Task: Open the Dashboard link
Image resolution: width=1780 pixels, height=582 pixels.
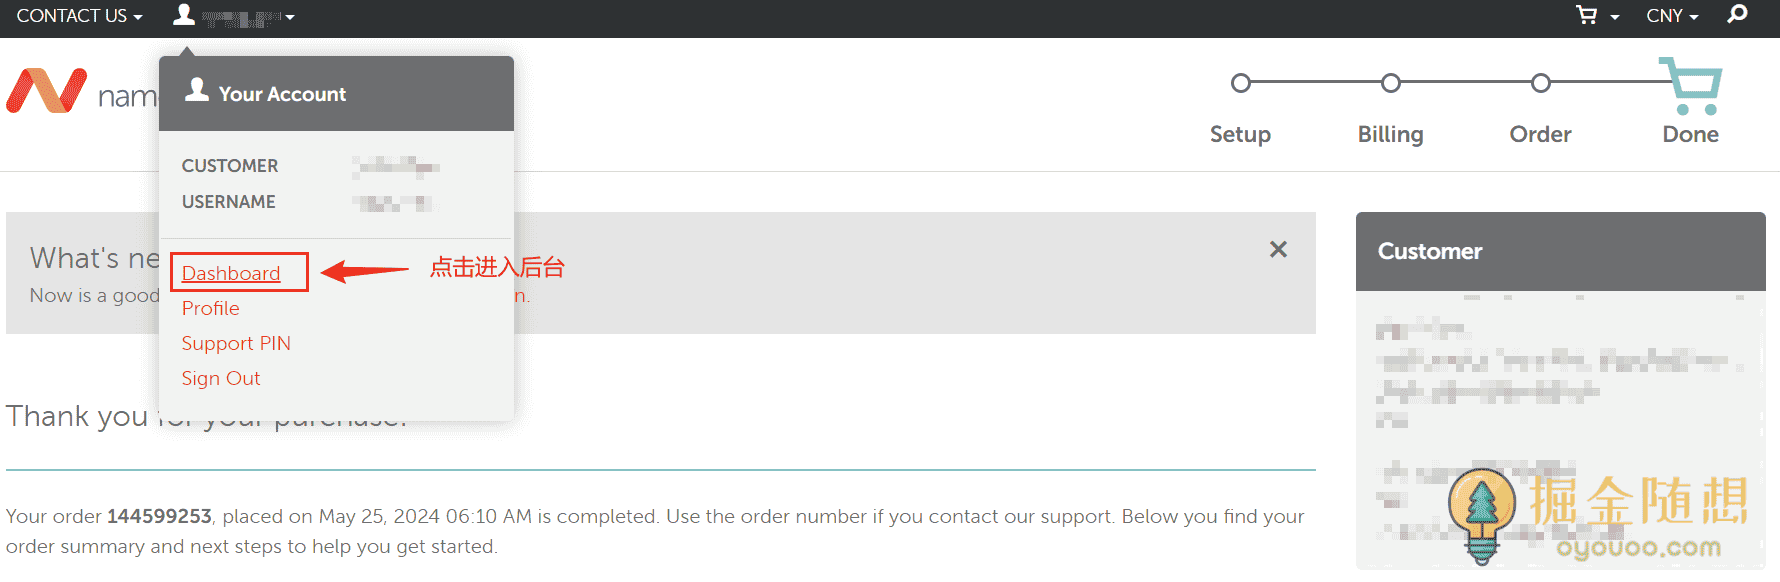Action: coord(231,273)
